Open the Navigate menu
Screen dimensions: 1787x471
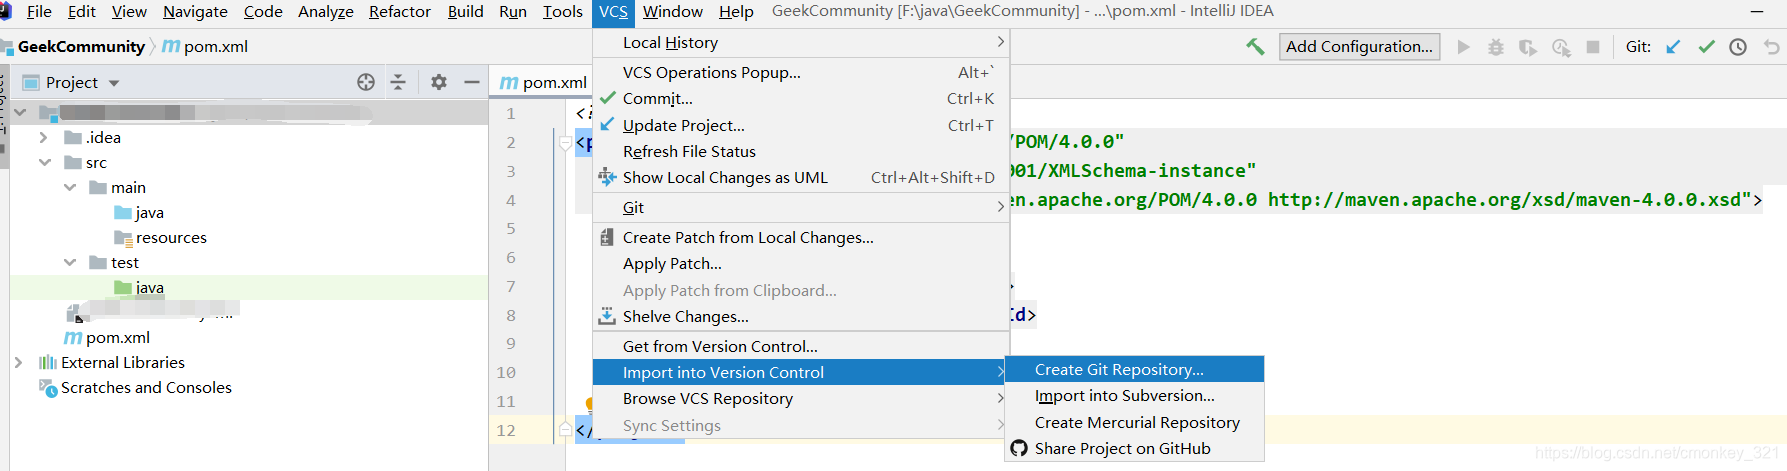tap(195, 12)
